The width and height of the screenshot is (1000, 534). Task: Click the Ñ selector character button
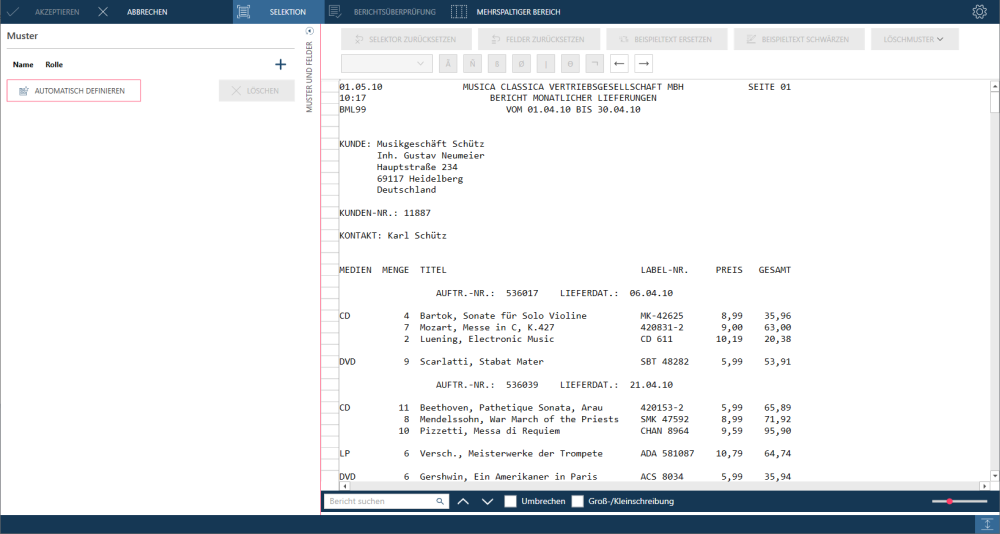click(473, 64)
